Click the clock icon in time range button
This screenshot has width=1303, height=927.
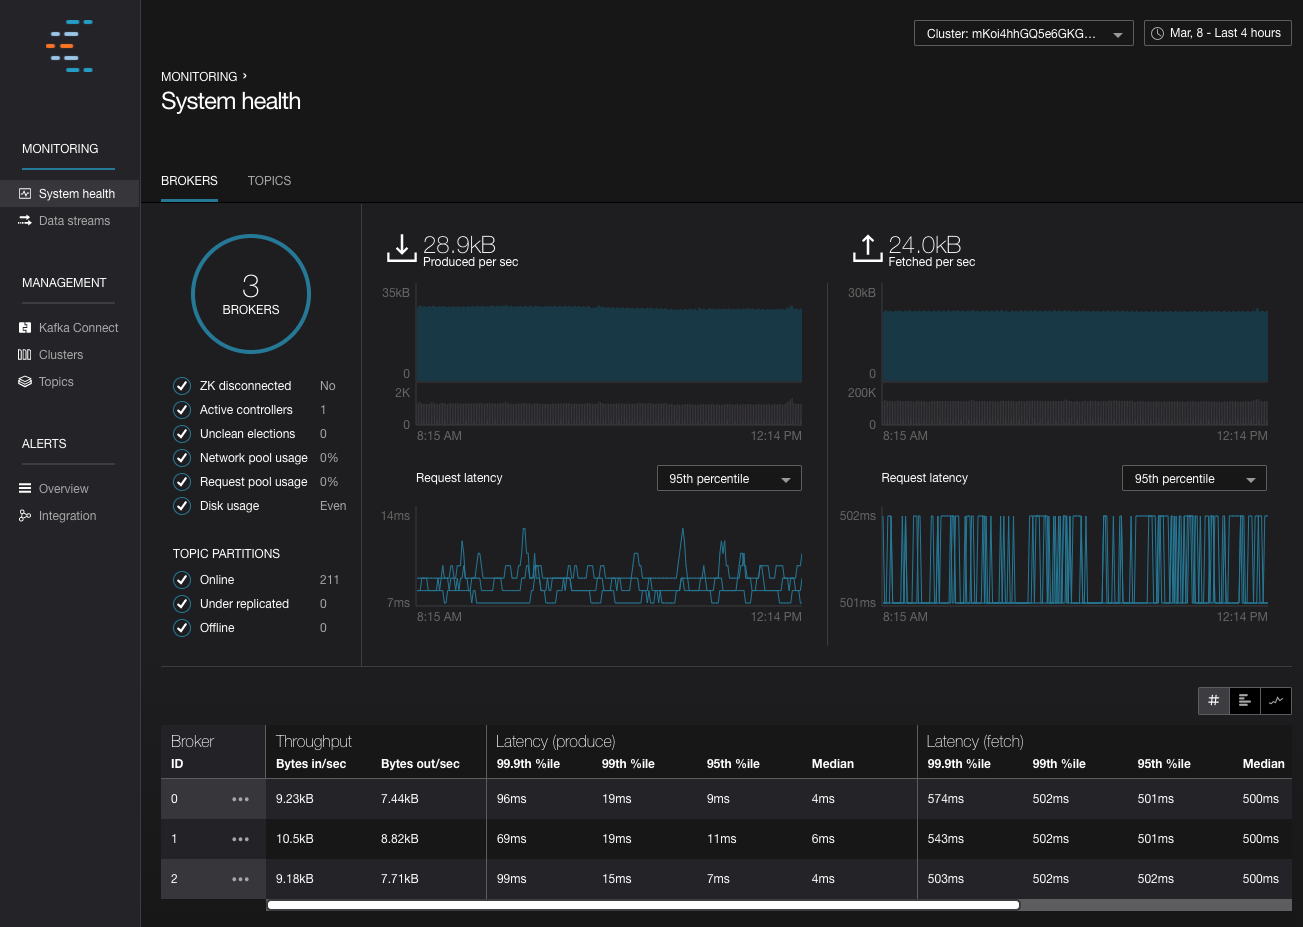point(1158,33)
